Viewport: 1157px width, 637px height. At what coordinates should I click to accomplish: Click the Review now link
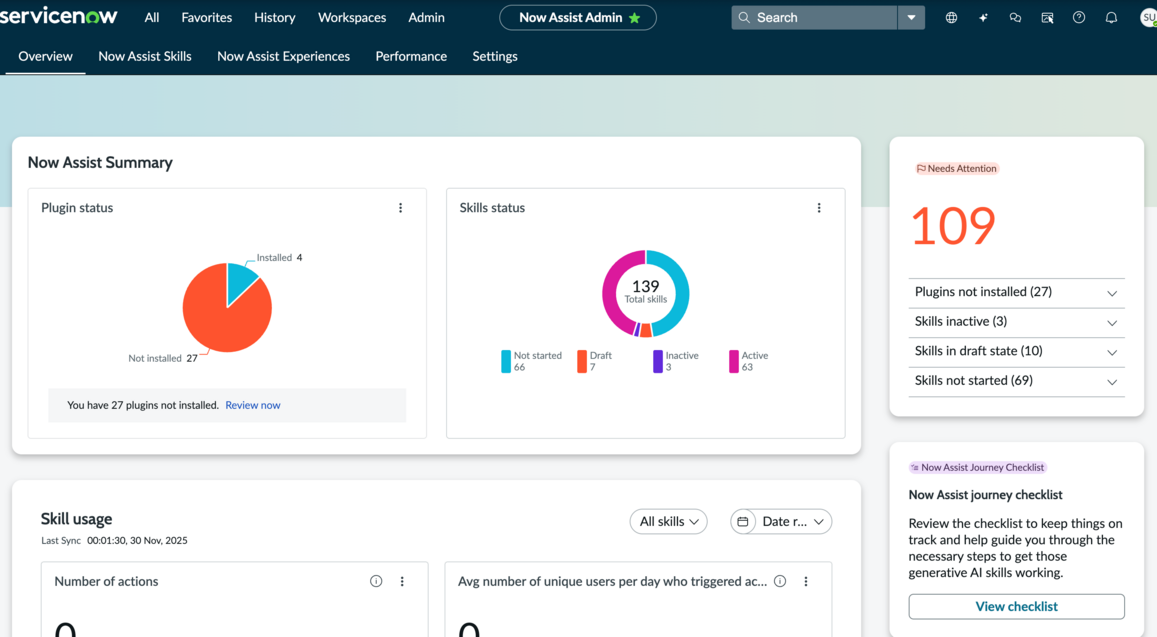(x=253, y=405)
